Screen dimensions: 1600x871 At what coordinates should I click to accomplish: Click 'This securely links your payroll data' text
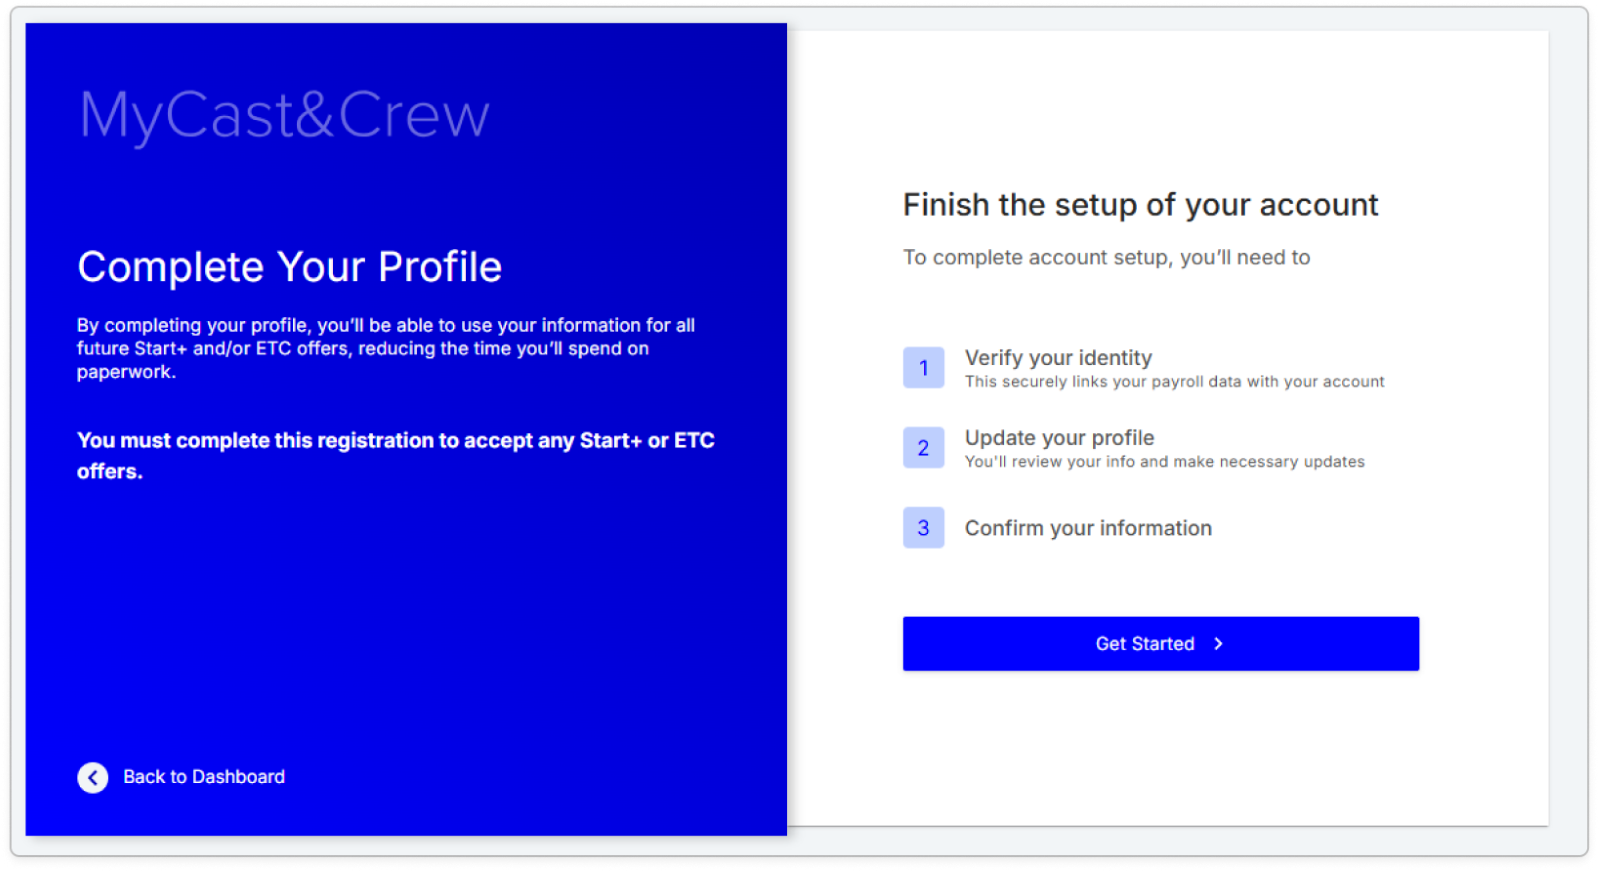[1175, 382]
